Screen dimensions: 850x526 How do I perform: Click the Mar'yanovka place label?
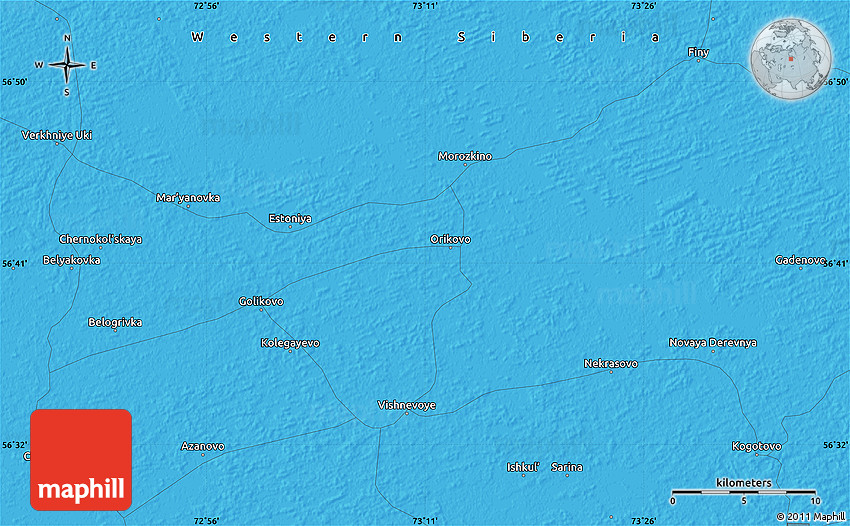(x=188, y=198)
